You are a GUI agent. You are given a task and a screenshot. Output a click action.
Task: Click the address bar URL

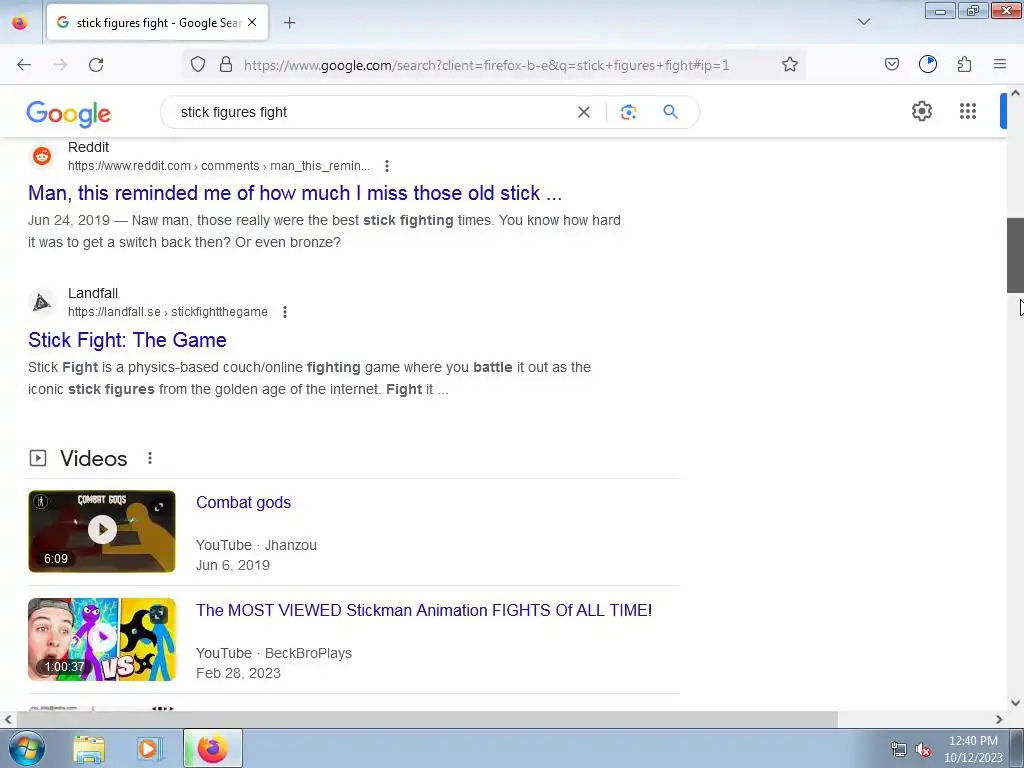tap(487, 65)
